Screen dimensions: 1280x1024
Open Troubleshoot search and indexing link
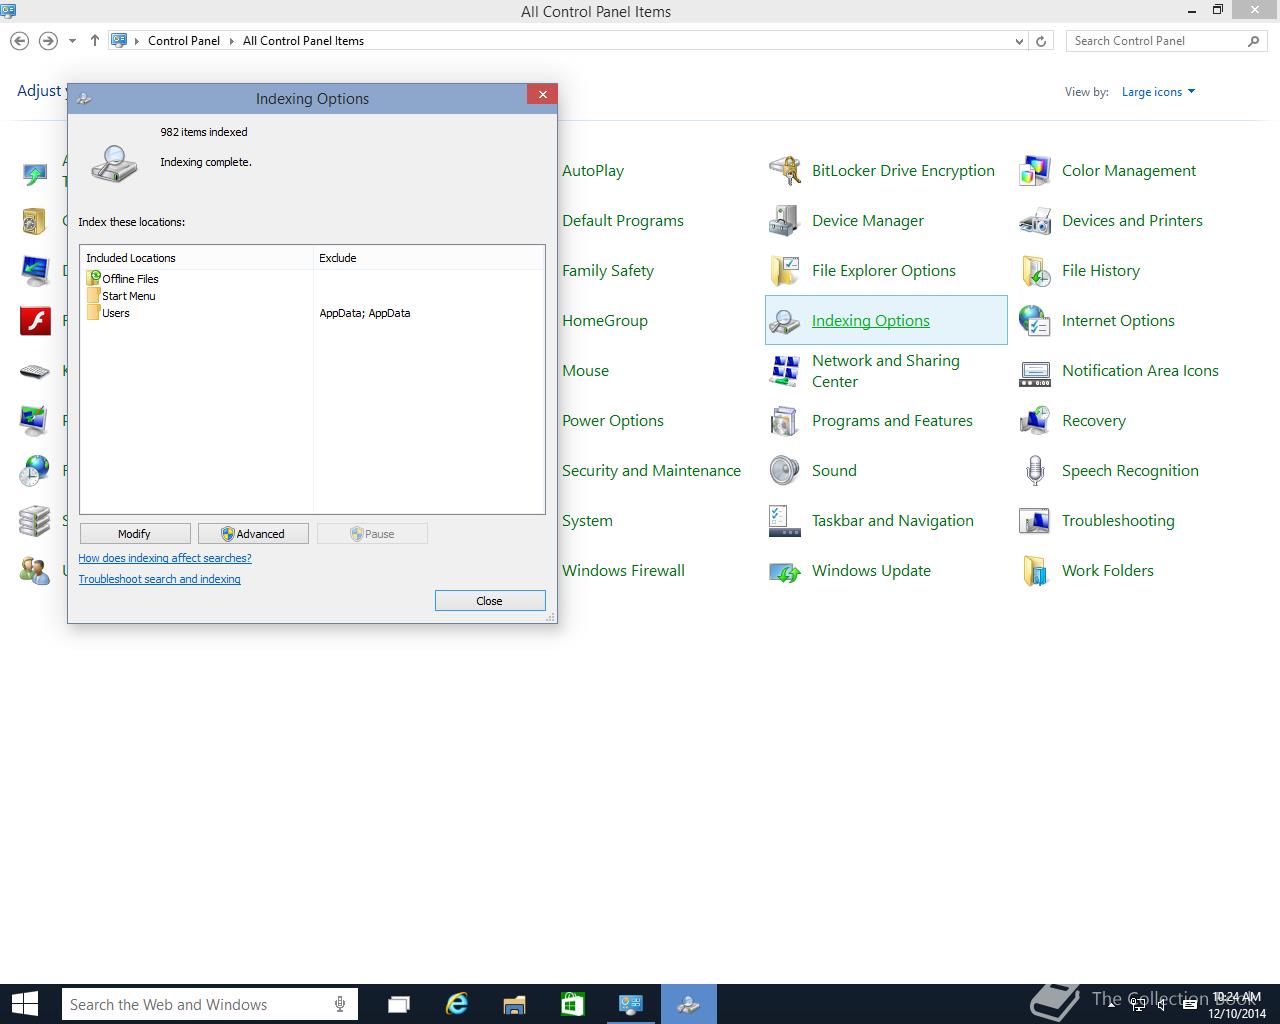coord(160,579)
